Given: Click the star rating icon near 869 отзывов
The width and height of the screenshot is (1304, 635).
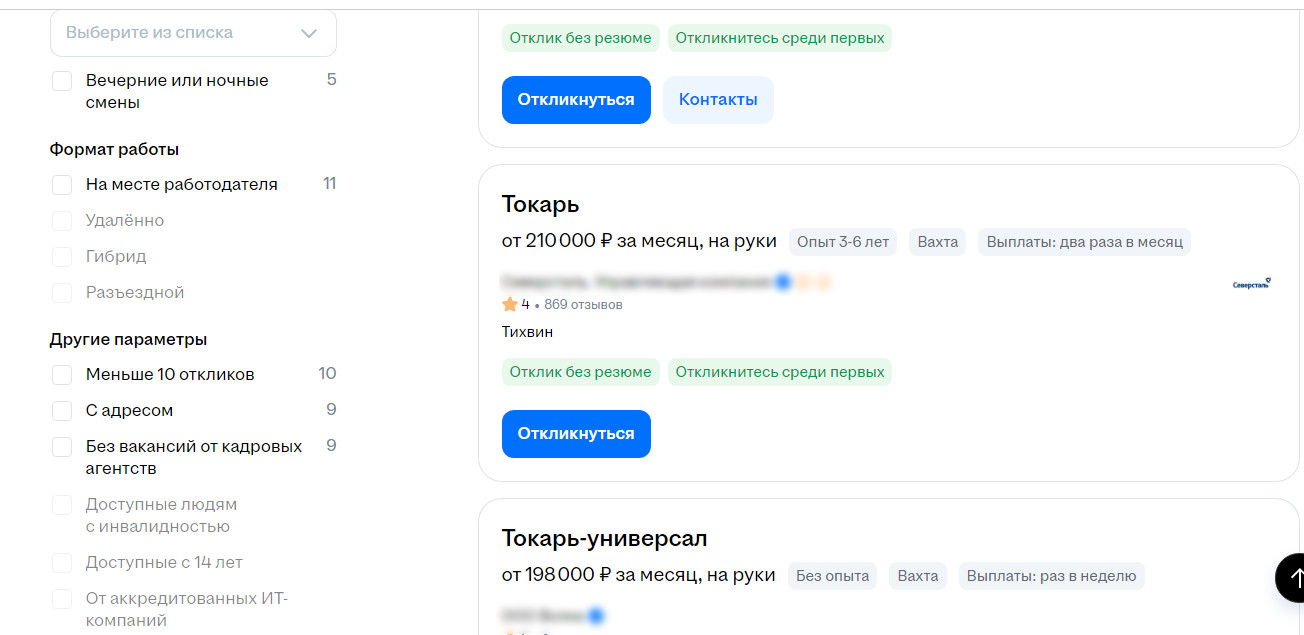Looking at the screenshot, I should point(510,304).
